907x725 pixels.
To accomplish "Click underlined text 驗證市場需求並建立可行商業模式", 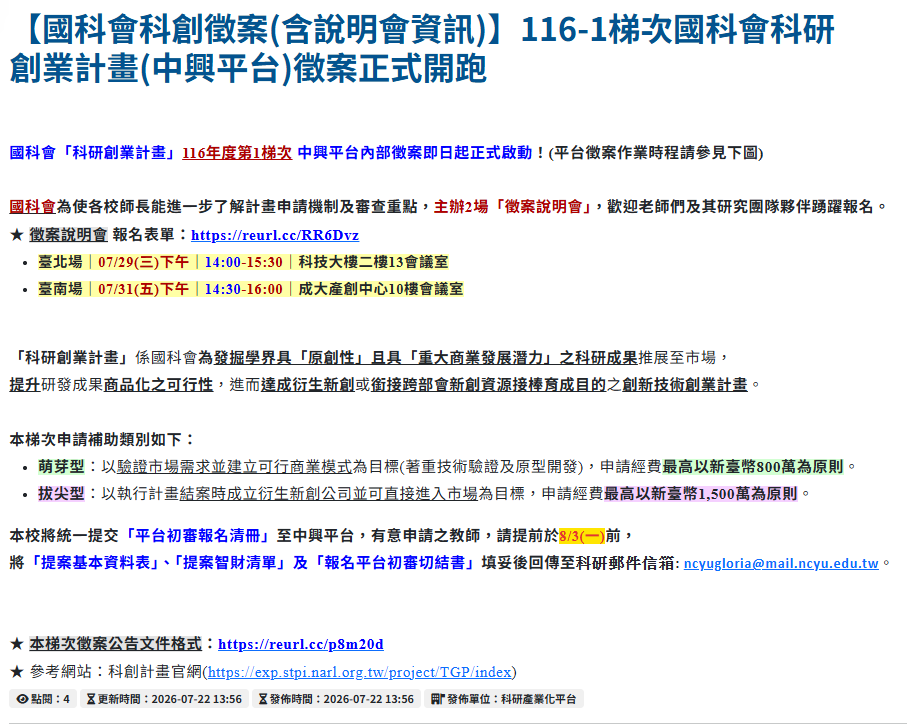I will (x=234, y=466).
